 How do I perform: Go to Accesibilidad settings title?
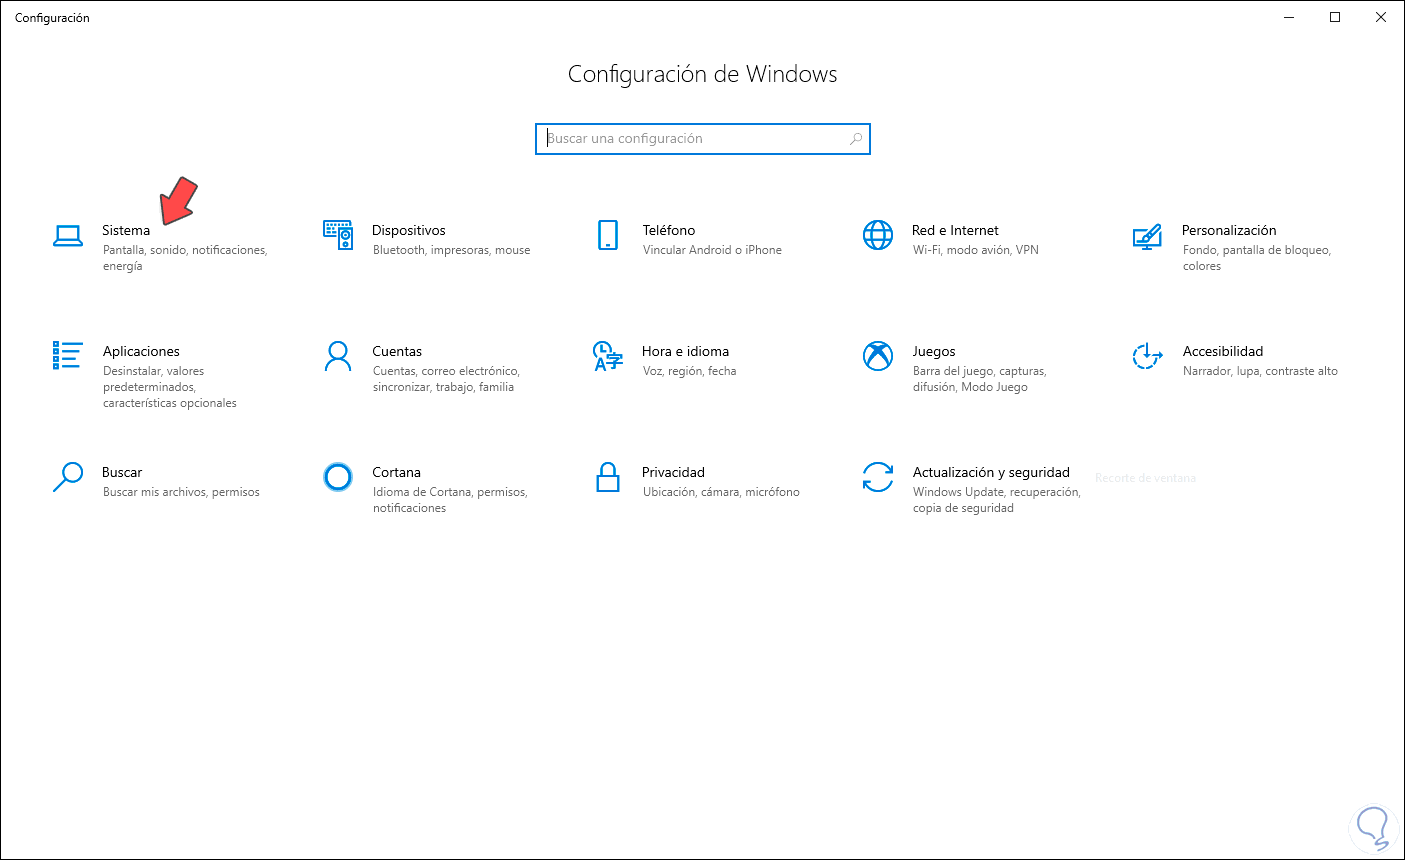pos(1223,351)
